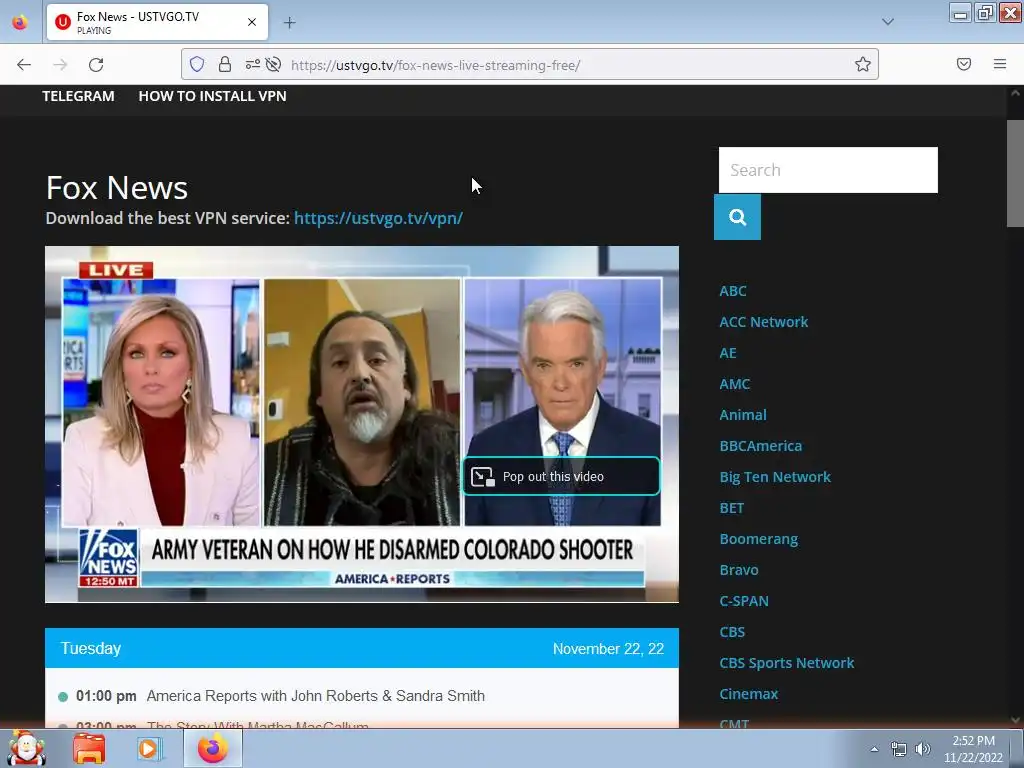Open the tracking protection shield icon
Viewport: 1024px width, 768px height.
pyautogui.click(x=197, y=64)
